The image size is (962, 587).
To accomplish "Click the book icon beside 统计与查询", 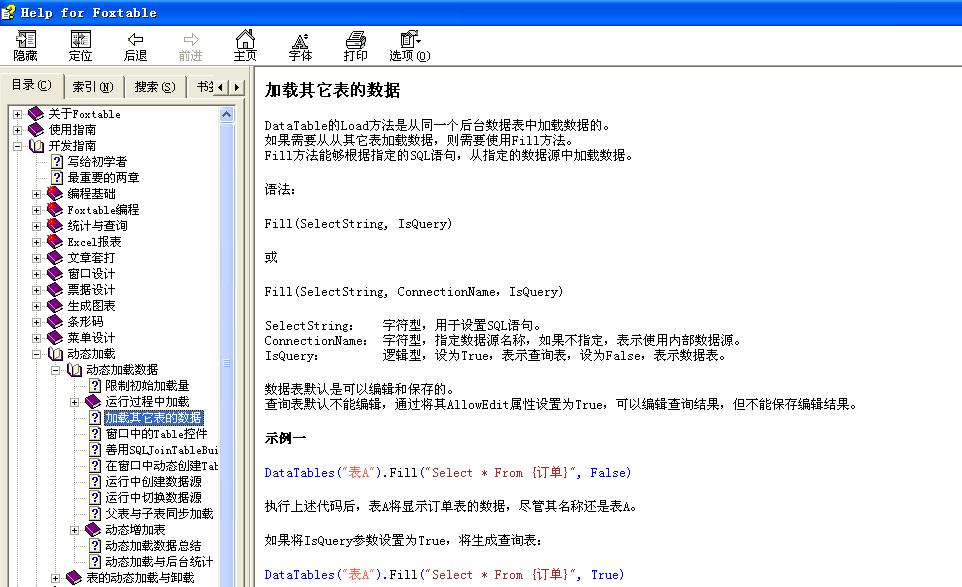I will tap(55, 225).
